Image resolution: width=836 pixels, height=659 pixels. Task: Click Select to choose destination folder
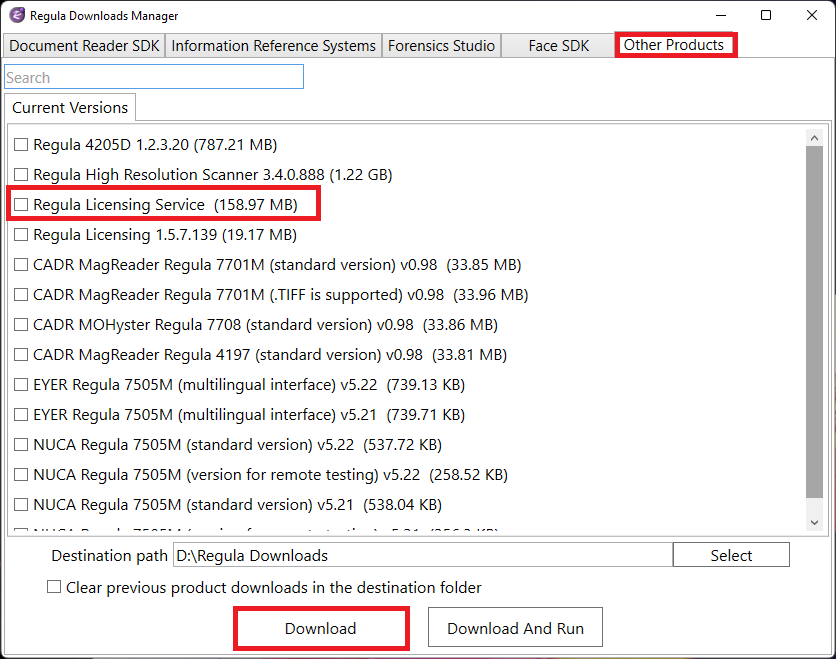pos(731,555)
